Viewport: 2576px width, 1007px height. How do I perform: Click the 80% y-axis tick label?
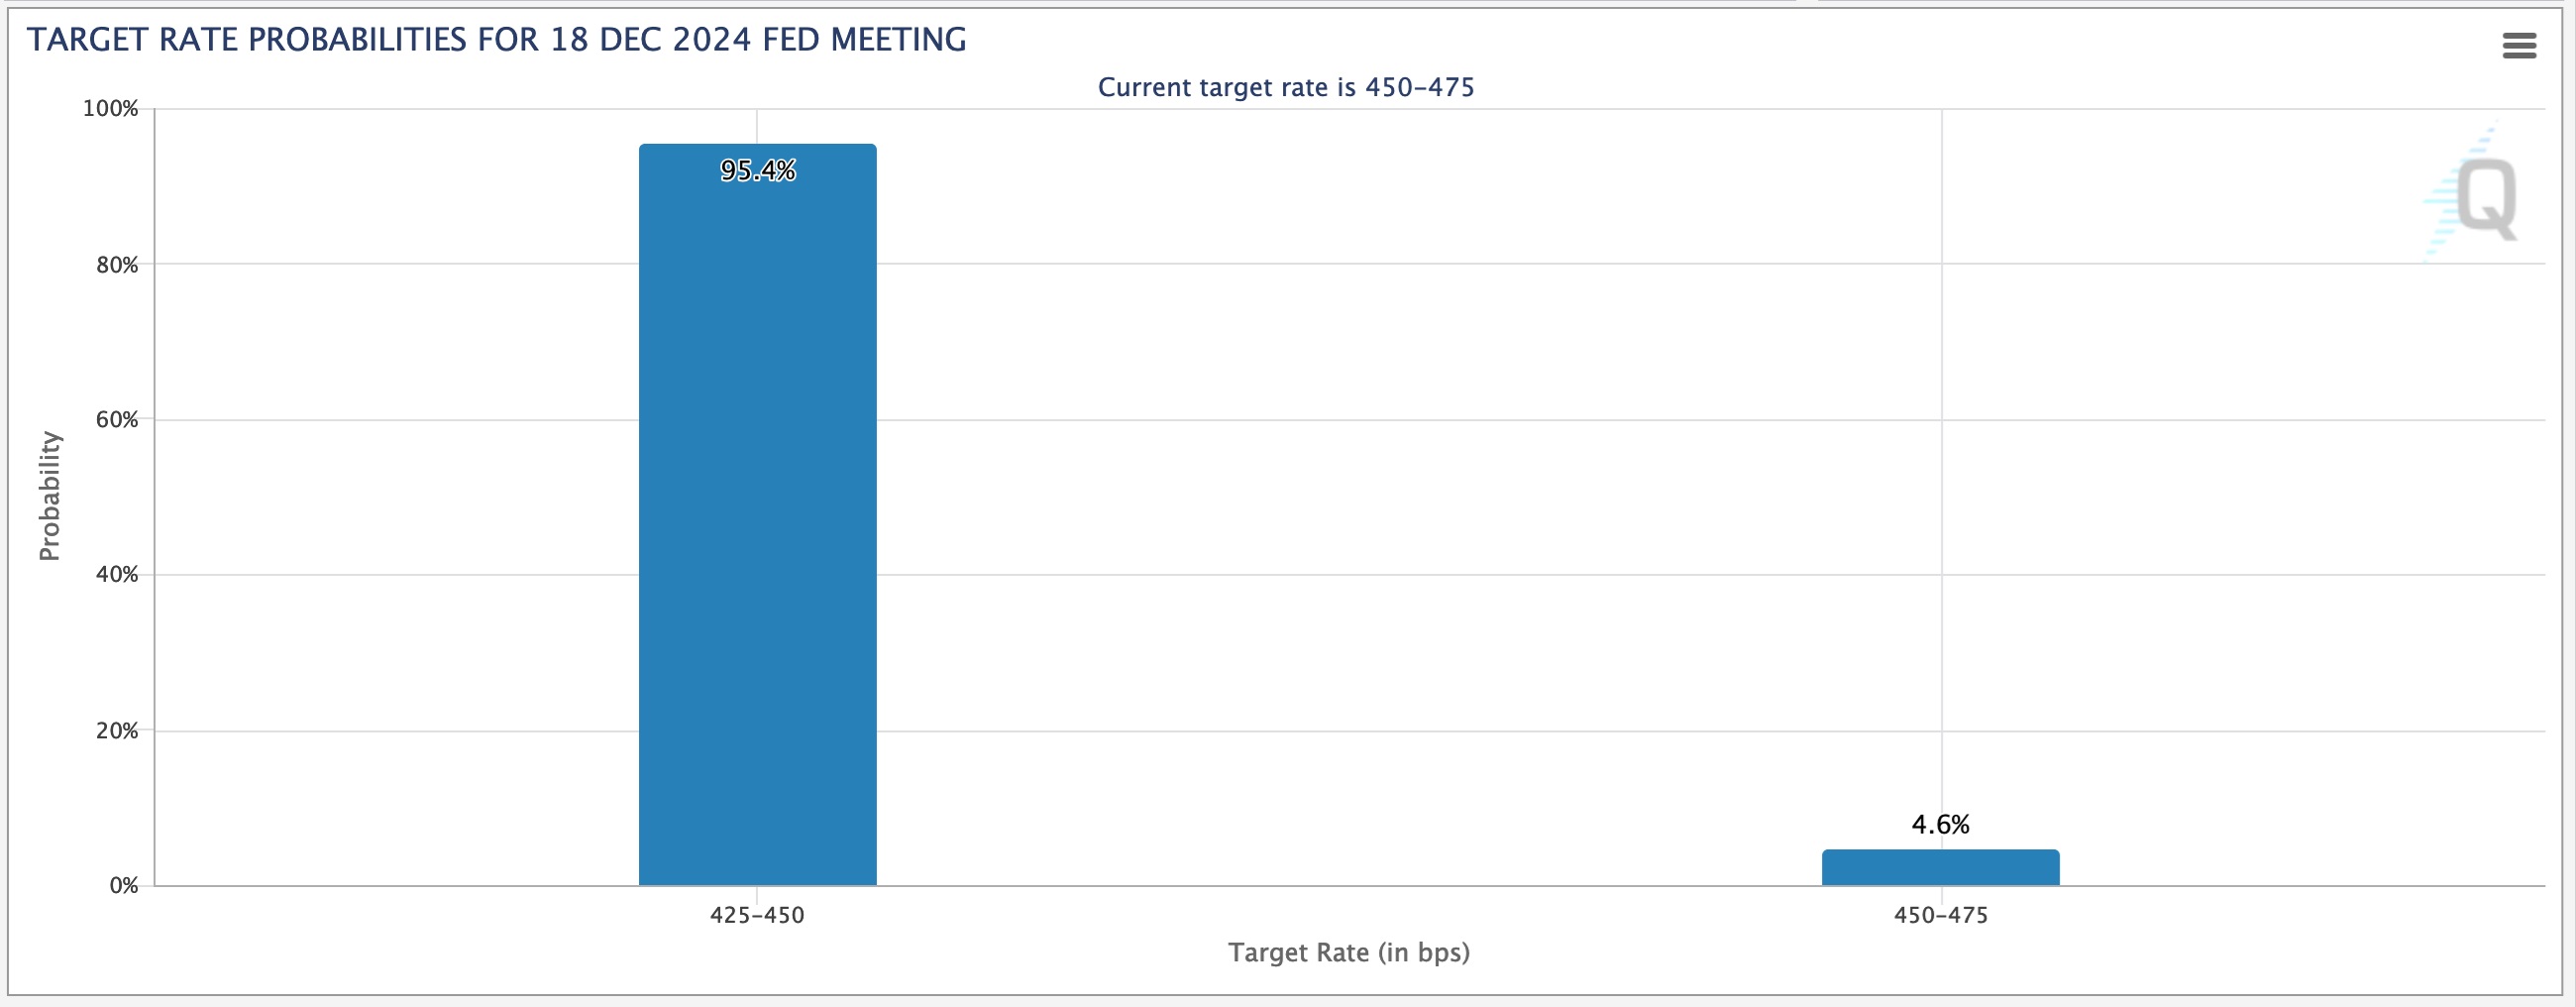tap(117, 265)
